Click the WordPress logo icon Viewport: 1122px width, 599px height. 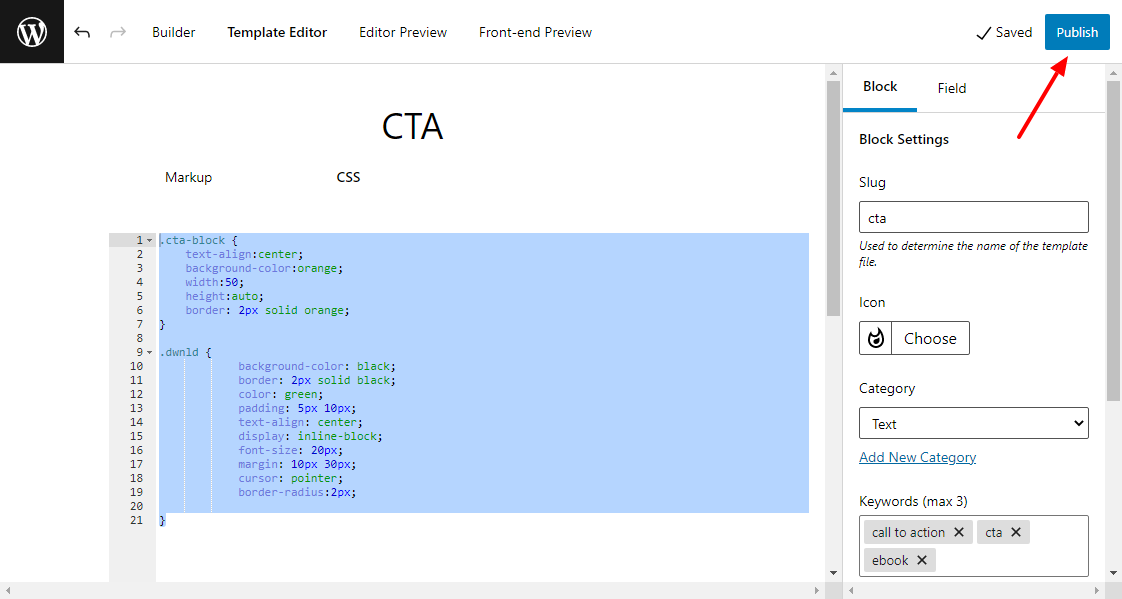pyautogui.click(x=32, y=32)
